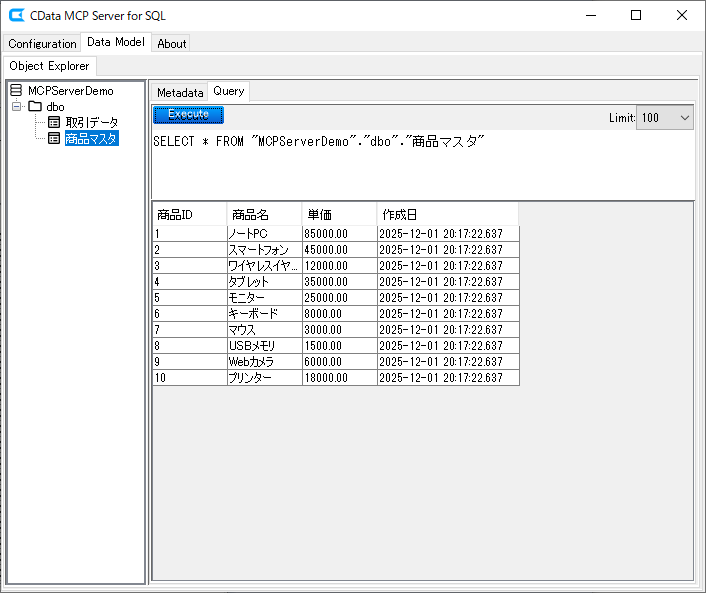
Task: Open the Limit dropdown
Action: point(665,118)
